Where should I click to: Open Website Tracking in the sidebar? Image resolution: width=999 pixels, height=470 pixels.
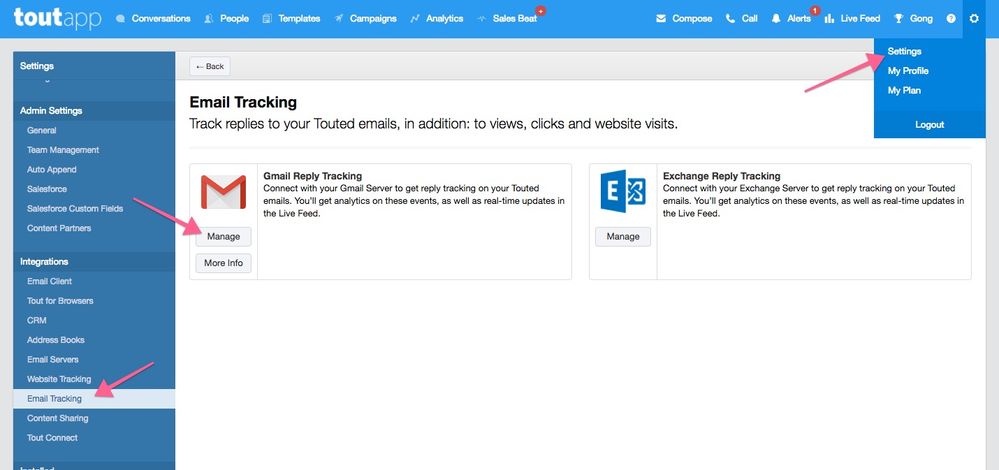coord(59,379)
